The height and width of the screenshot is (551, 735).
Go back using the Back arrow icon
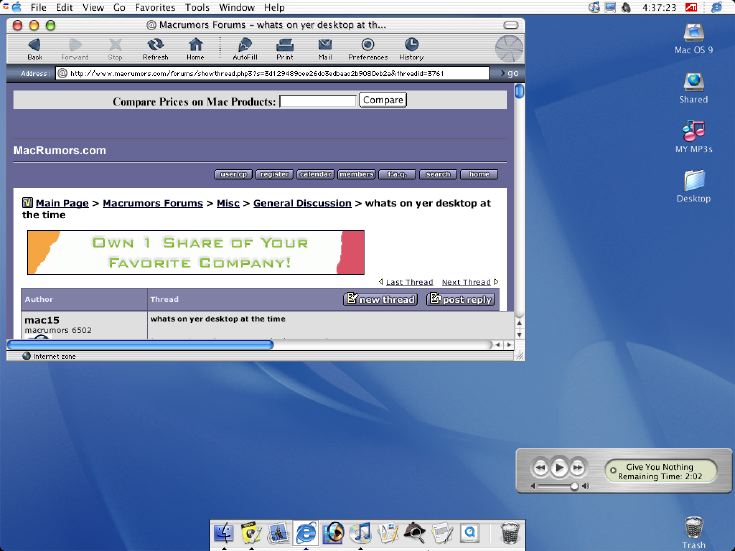click(x=35, y=45)
